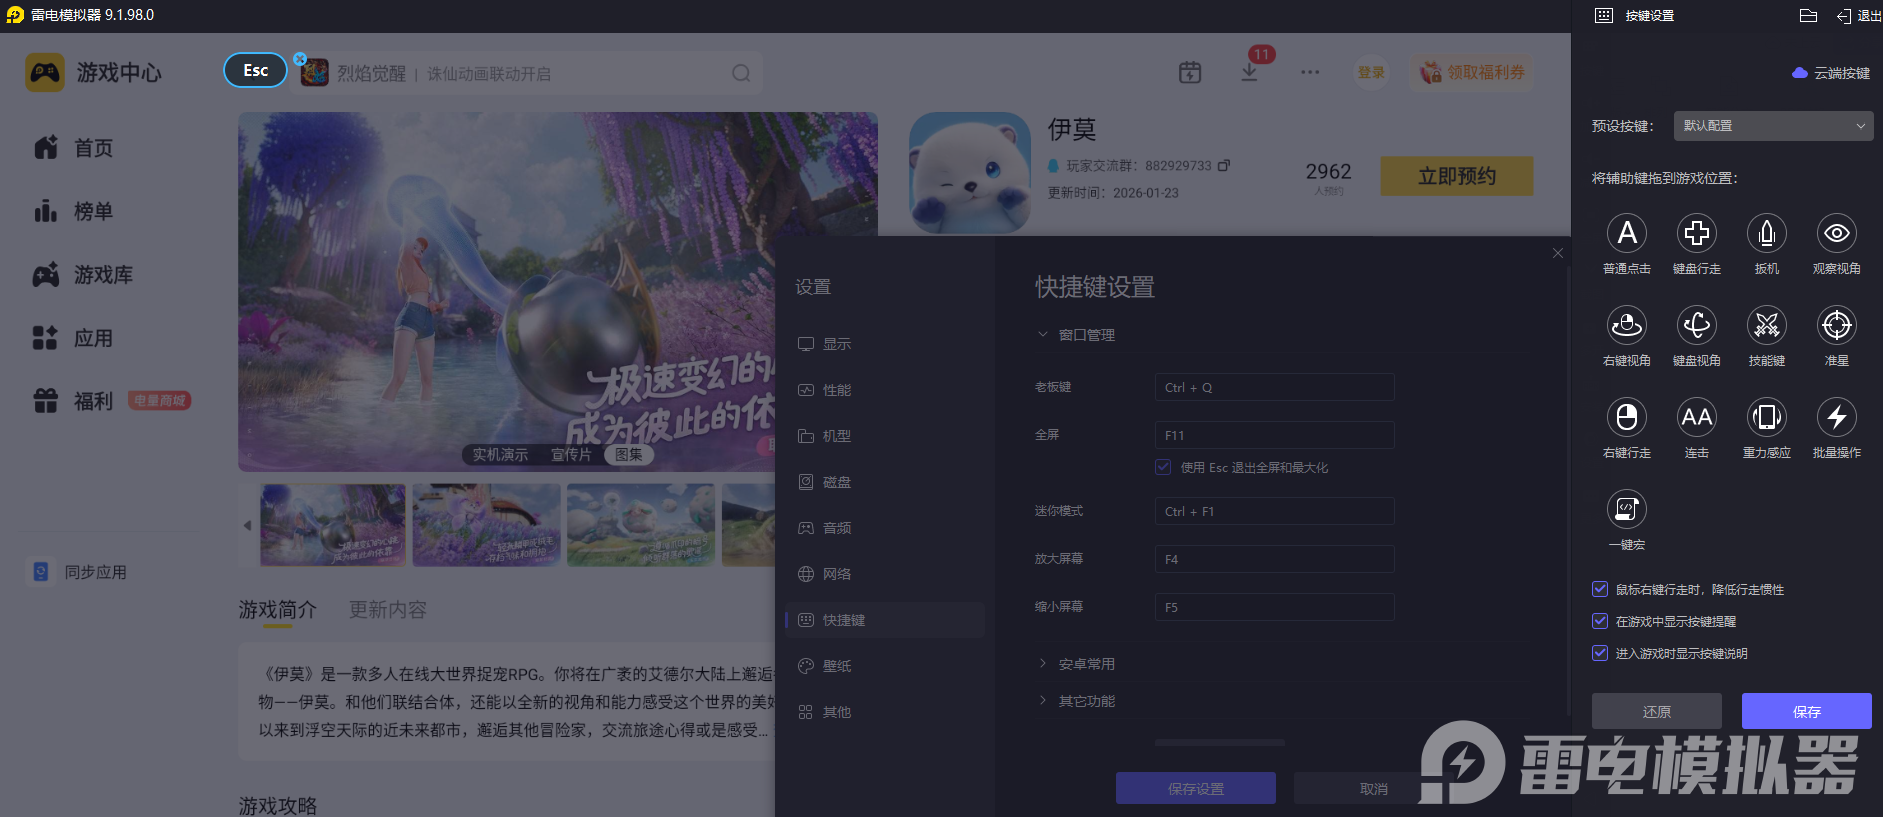Open the 预设按键 默认配置 dropdown
This screenshot has width=1883, height=817.
click(x=1774, y=126)
